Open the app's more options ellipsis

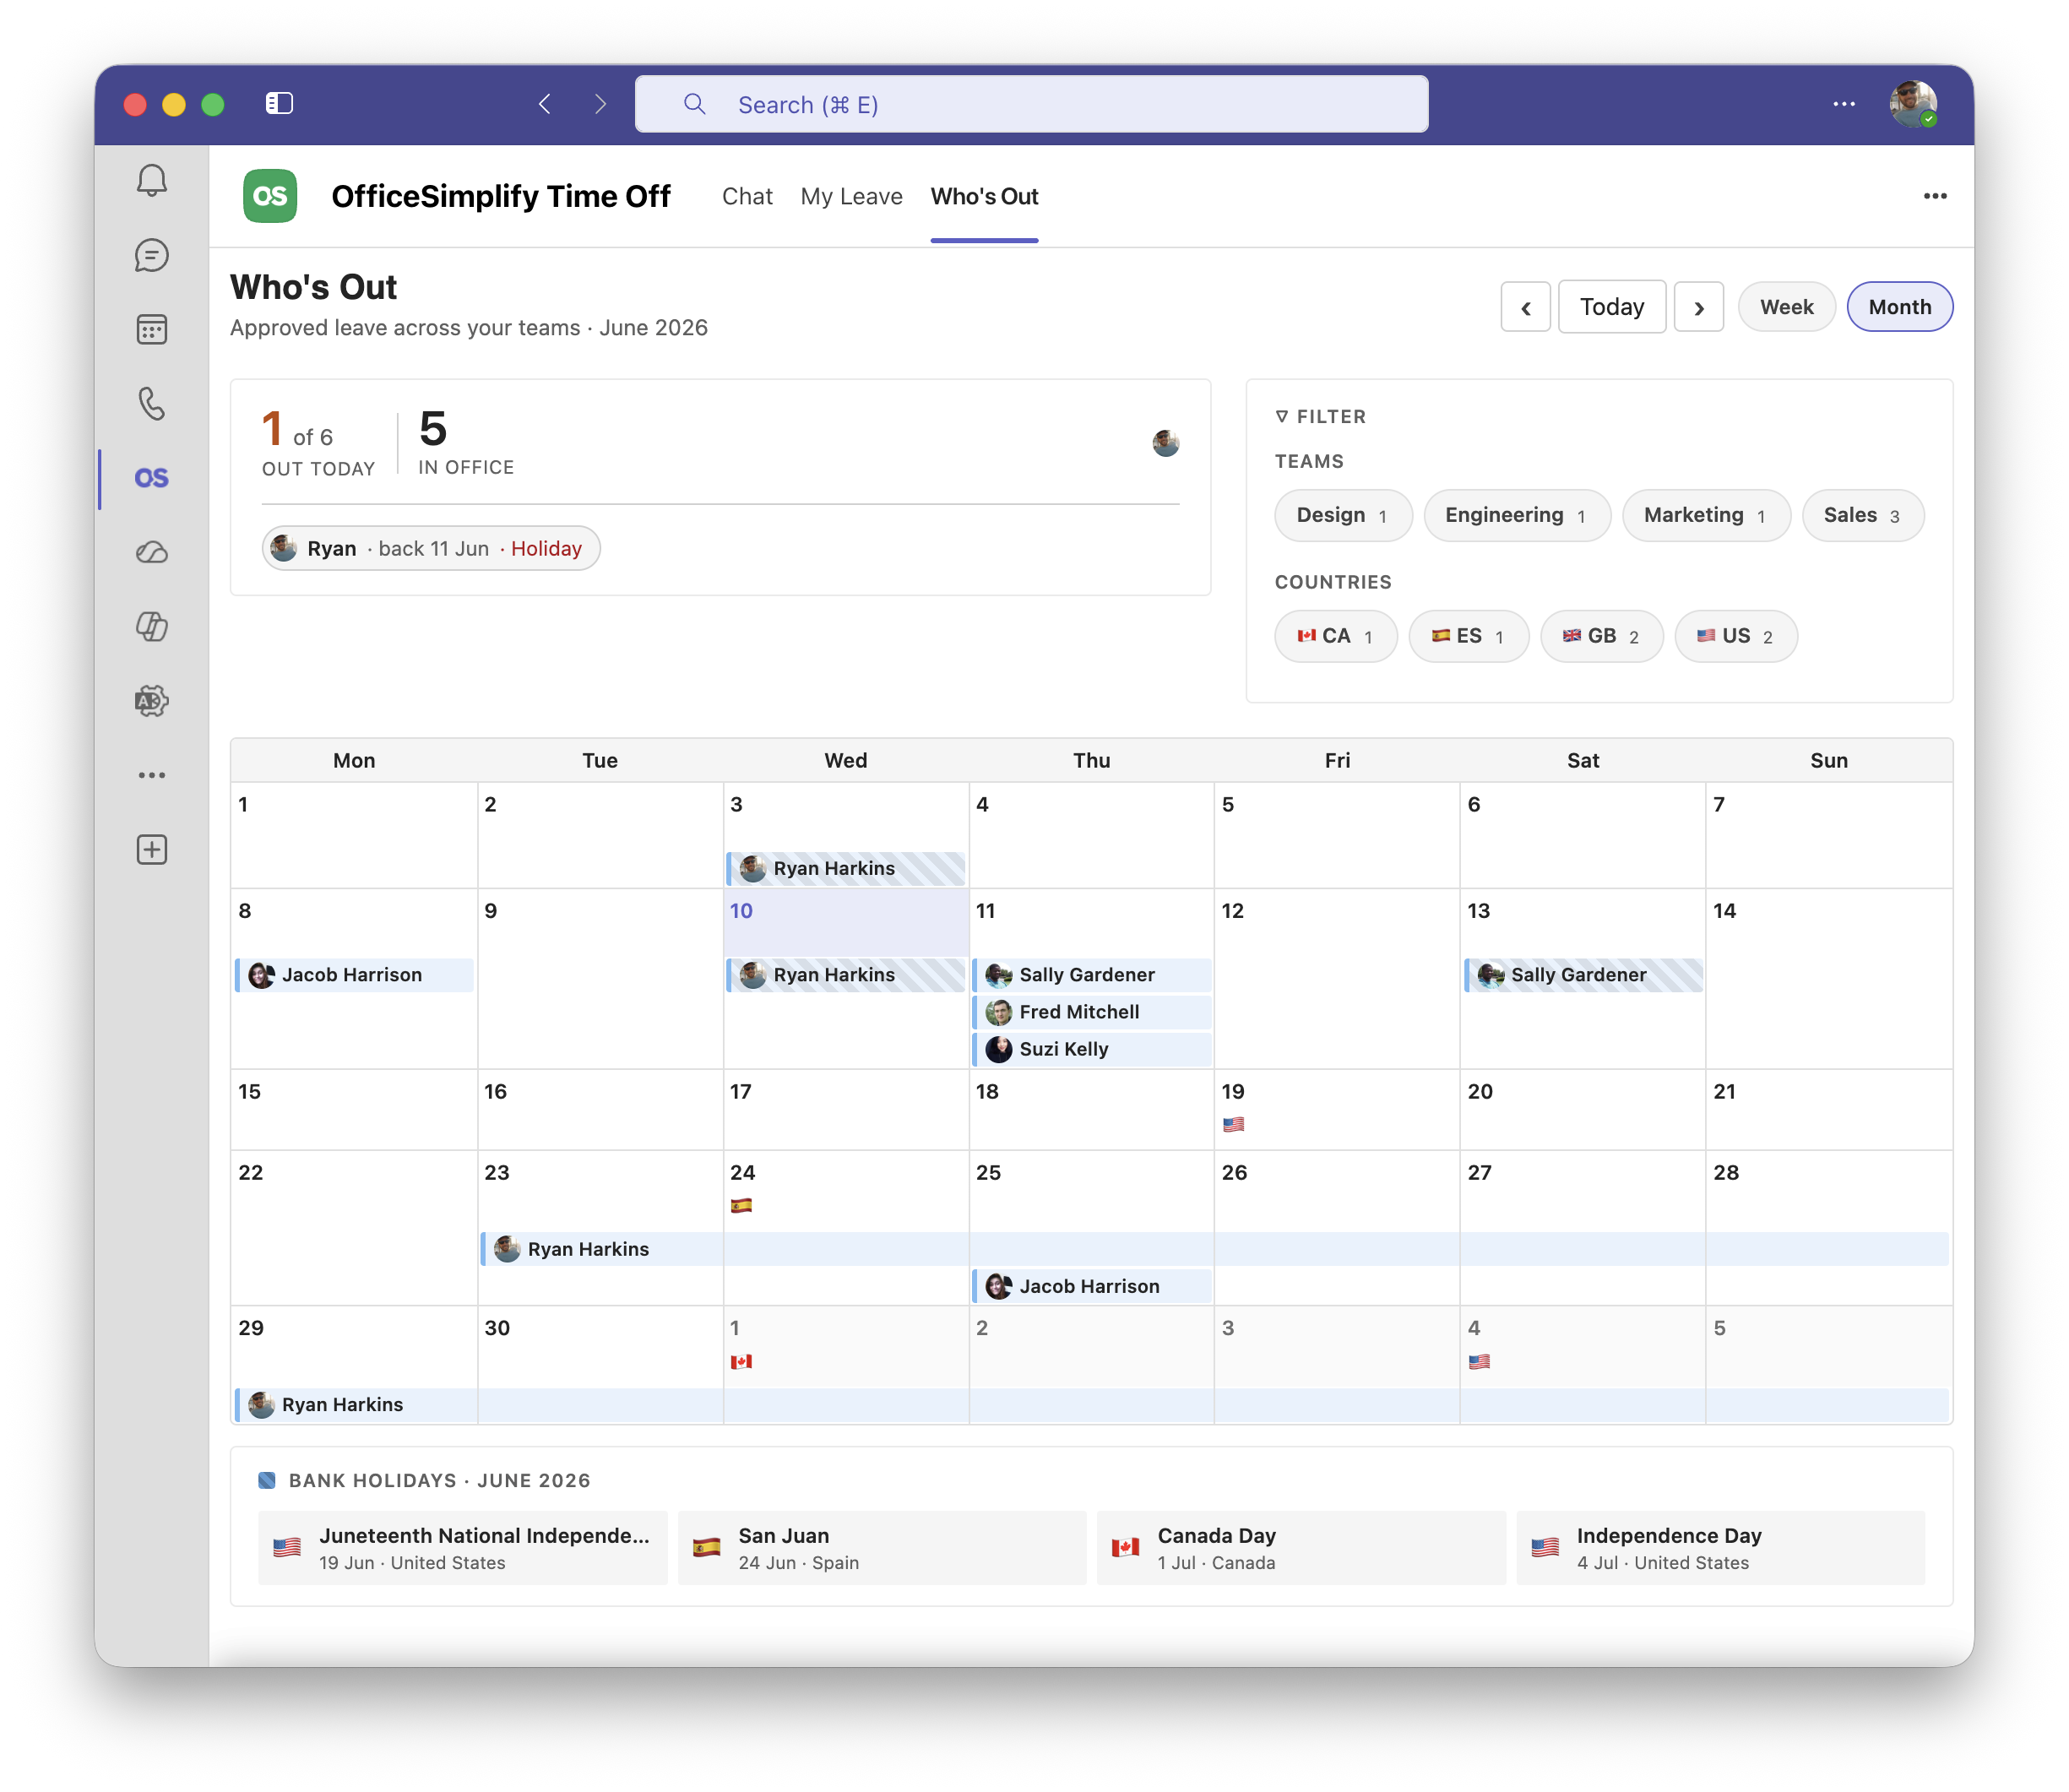click(1934, 196)
